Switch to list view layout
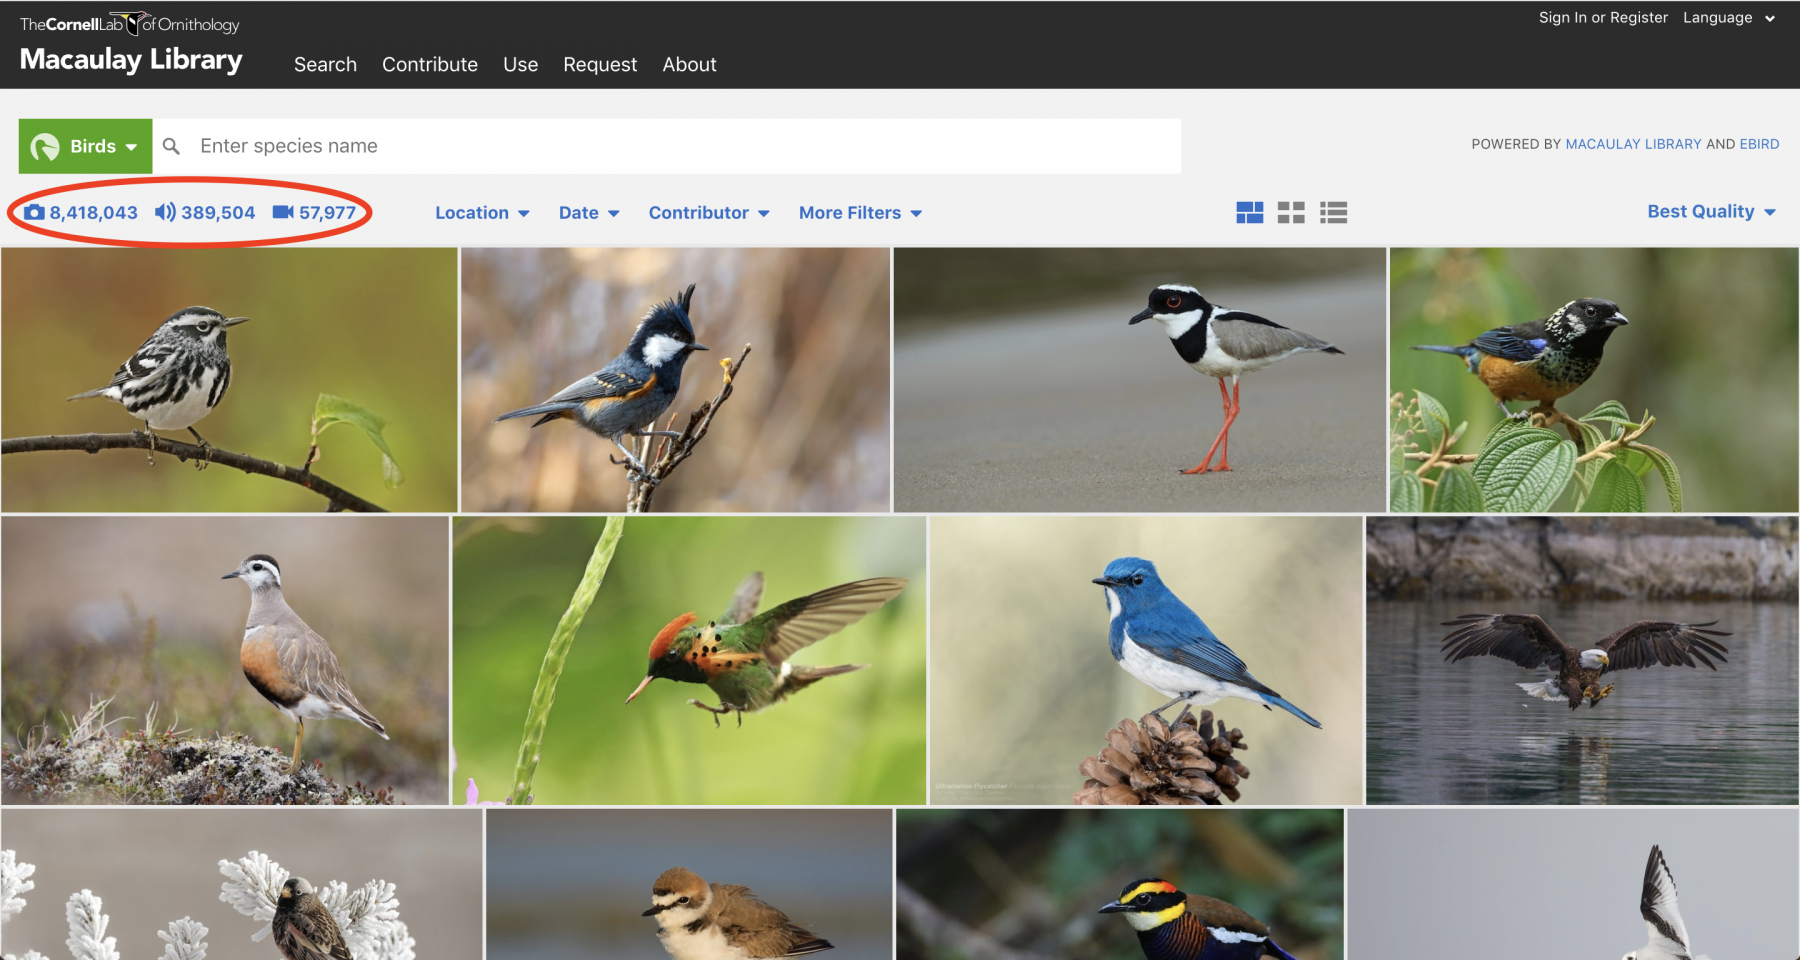 click(1333, 212)
